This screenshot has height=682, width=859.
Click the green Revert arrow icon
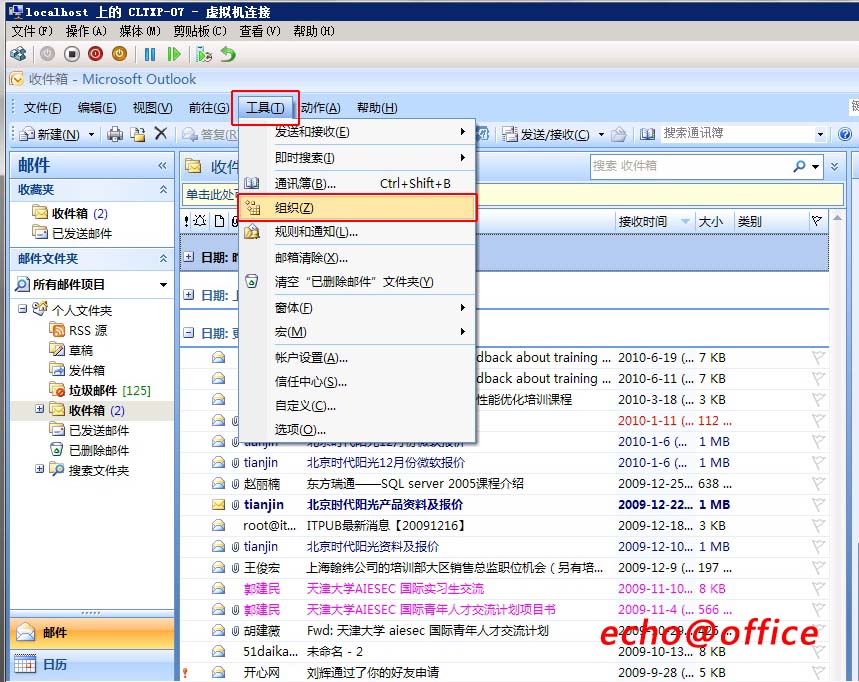pos(228,54)
